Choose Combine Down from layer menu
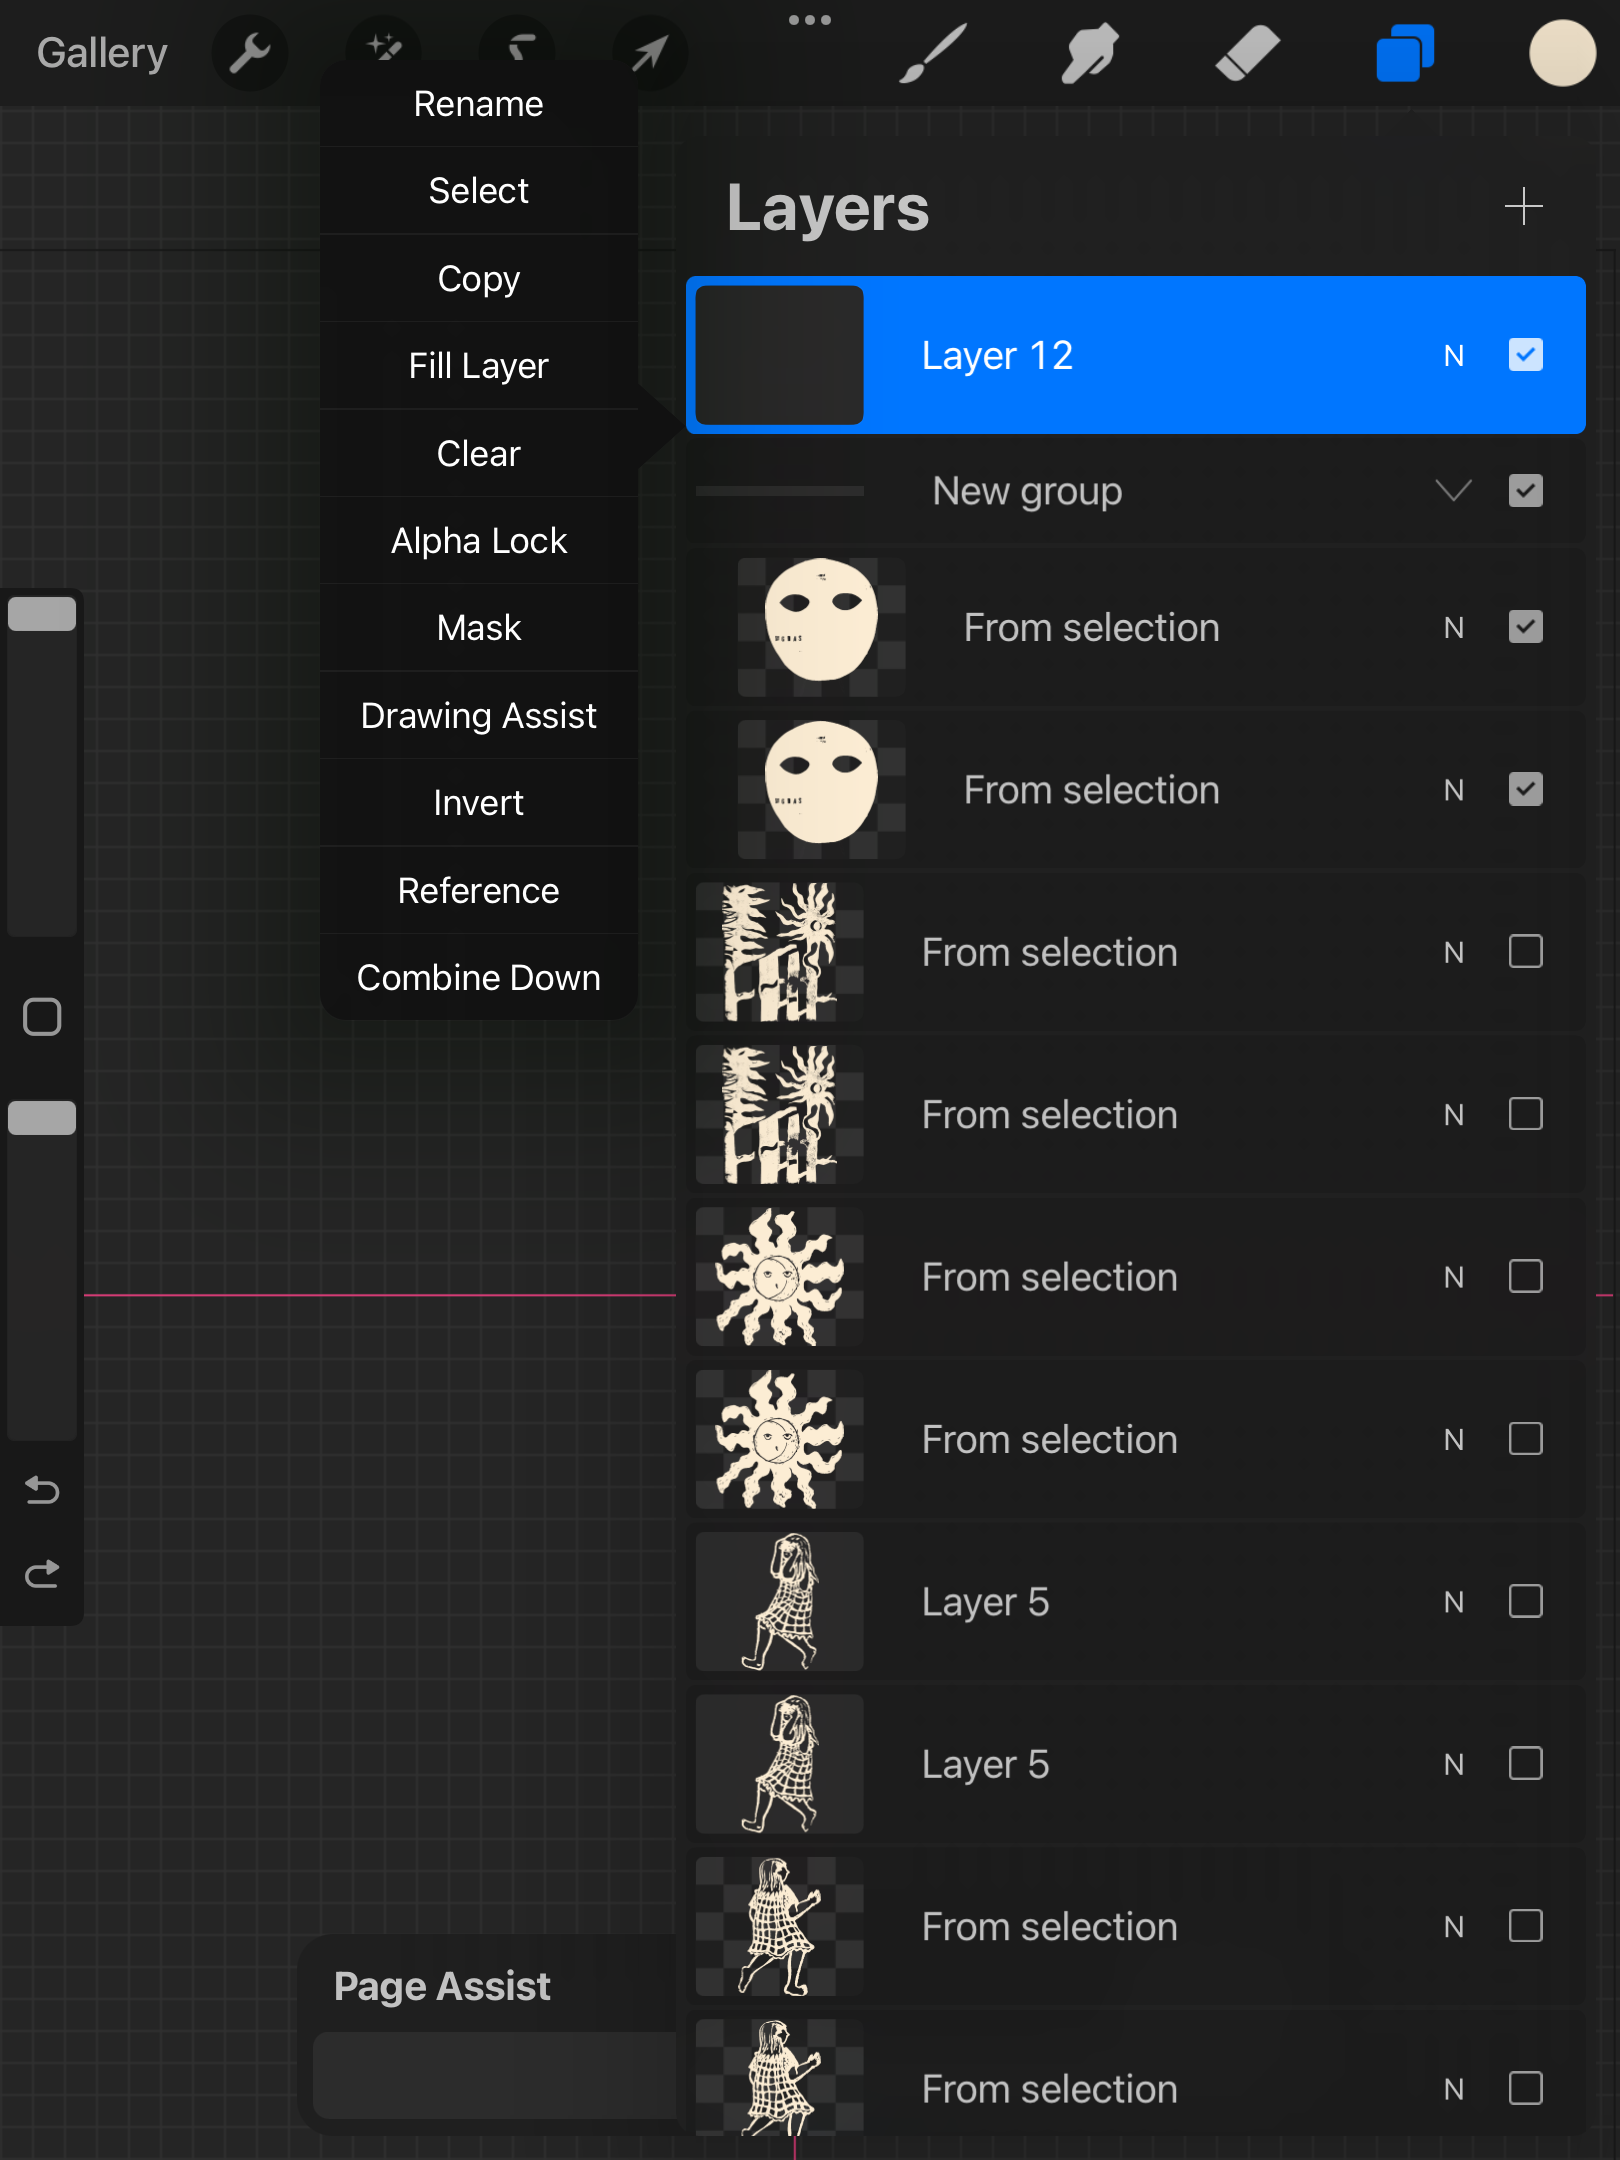1620x2160 pixels. [x=478, y=978]
